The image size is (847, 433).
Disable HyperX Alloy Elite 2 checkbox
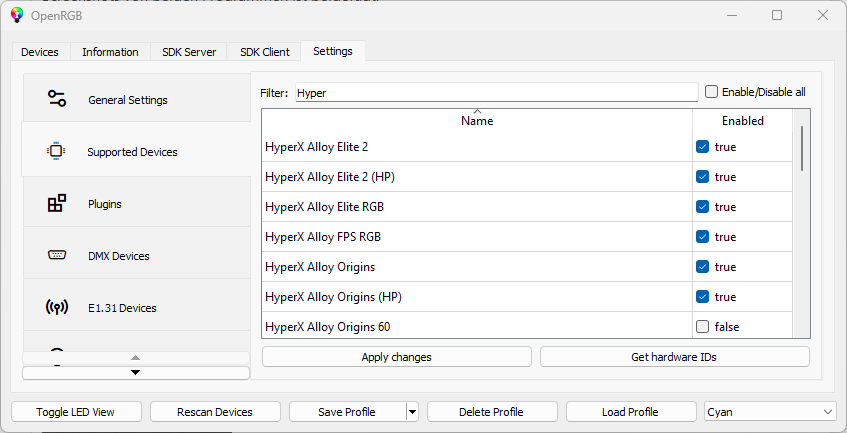coord(702,147)
